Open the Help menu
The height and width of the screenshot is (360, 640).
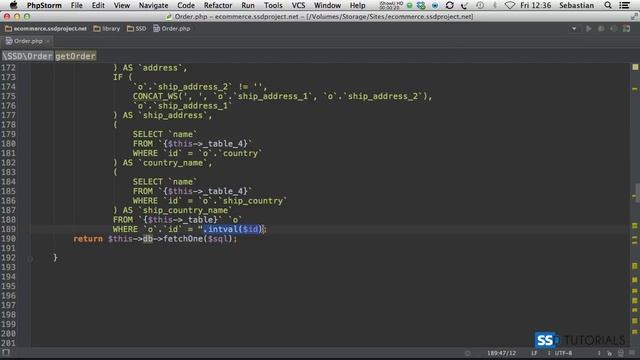[x=358, y=5]
